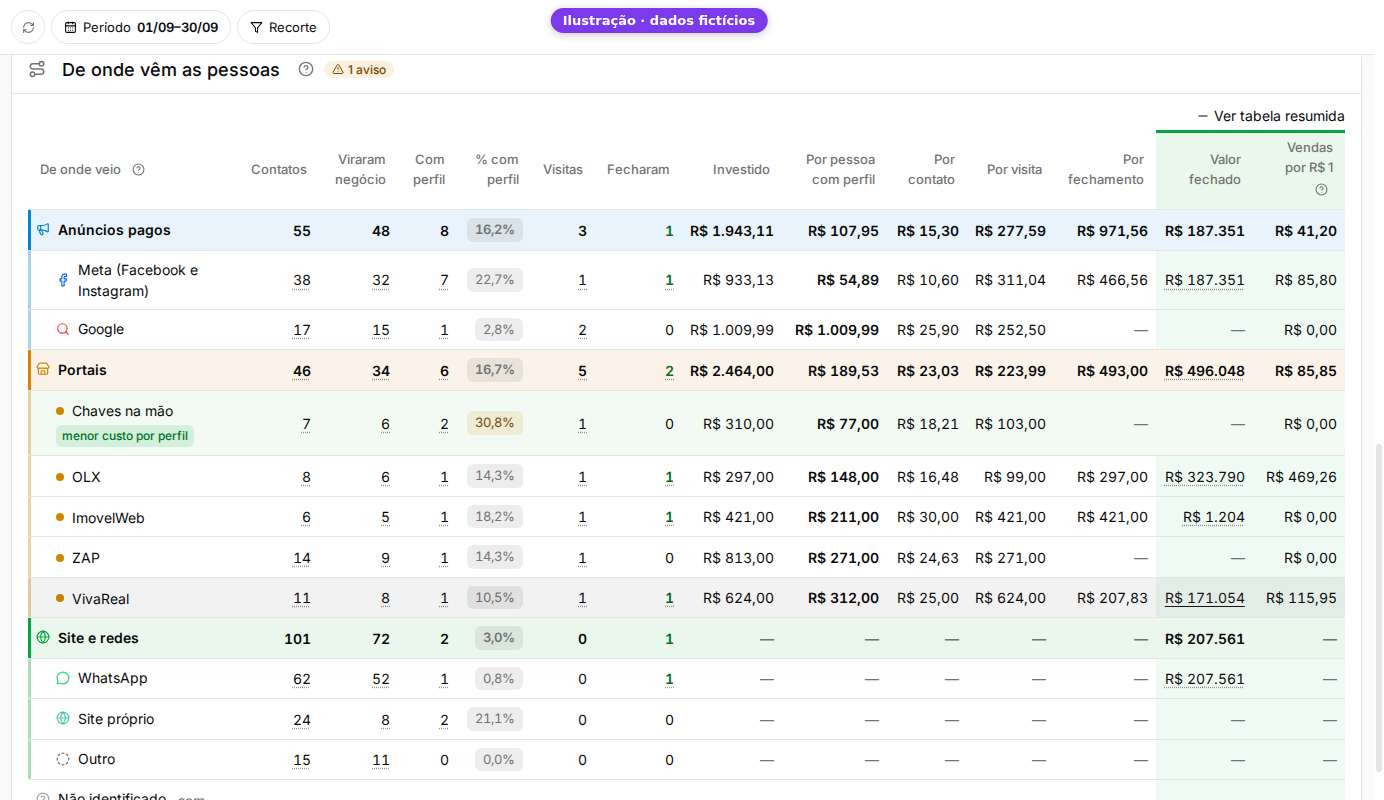Image resolution: width=1384 pixels, height=800 pixels.
Task: Click the Google search icon in its row
Action: pyautogui.click(x=63, y=329)
